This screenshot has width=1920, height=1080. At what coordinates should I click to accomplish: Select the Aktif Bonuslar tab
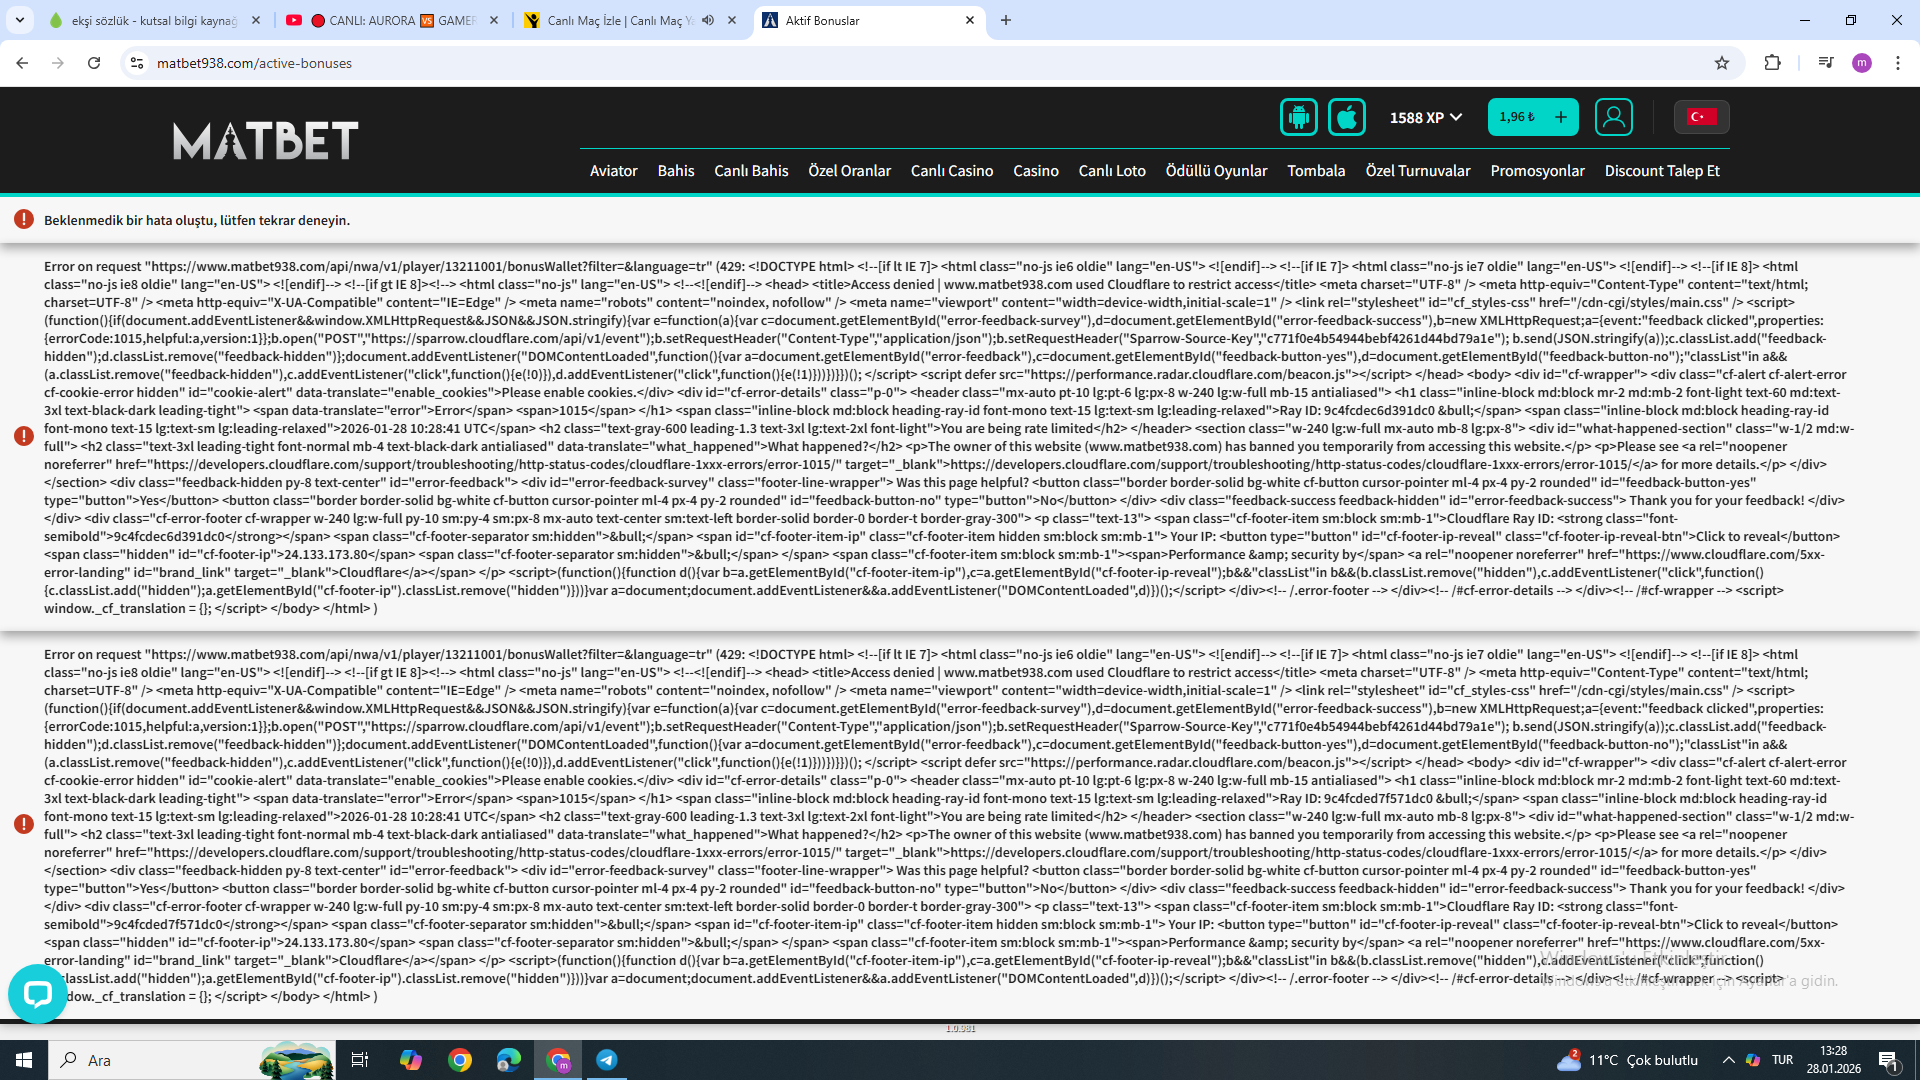(x=868, y=20)
